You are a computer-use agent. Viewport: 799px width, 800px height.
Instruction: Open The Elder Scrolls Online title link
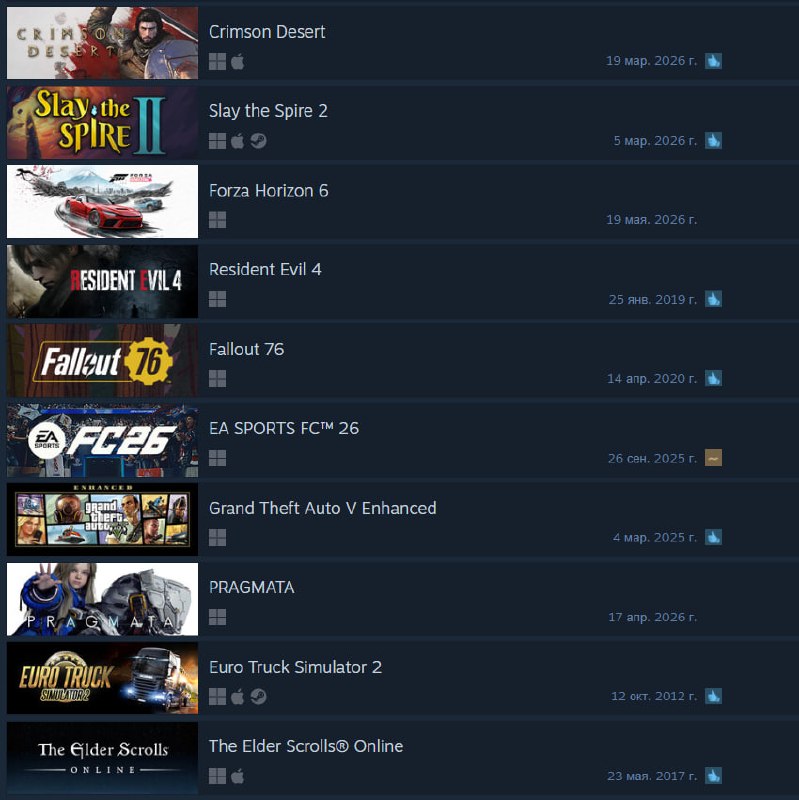(x=306, y=746)
